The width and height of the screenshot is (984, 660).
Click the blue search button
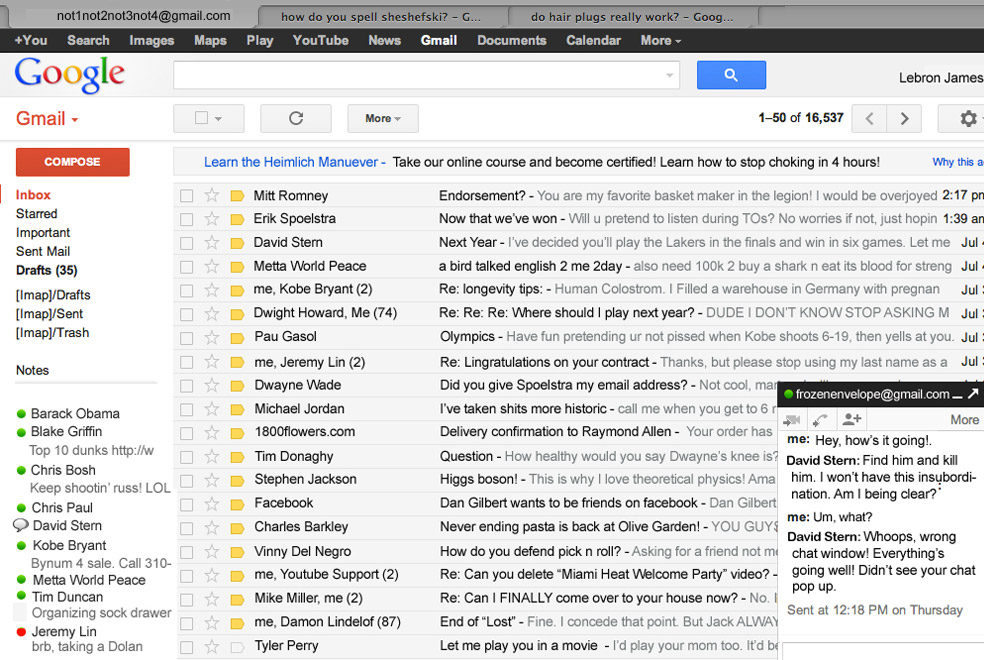(731, 75)
